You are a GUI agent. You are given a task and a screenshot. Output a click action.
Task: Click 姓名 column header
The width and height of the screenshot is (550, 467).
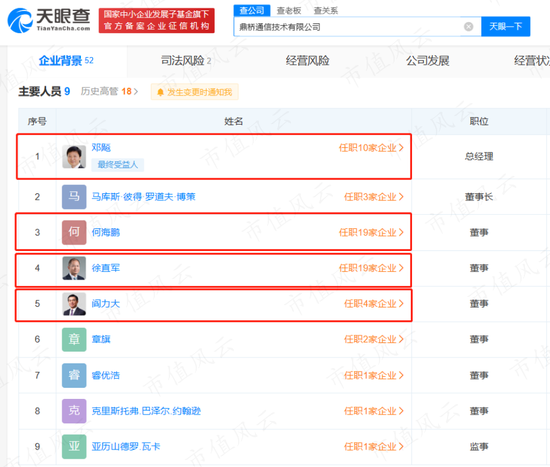pyautogui.click(x=234, y=121)
